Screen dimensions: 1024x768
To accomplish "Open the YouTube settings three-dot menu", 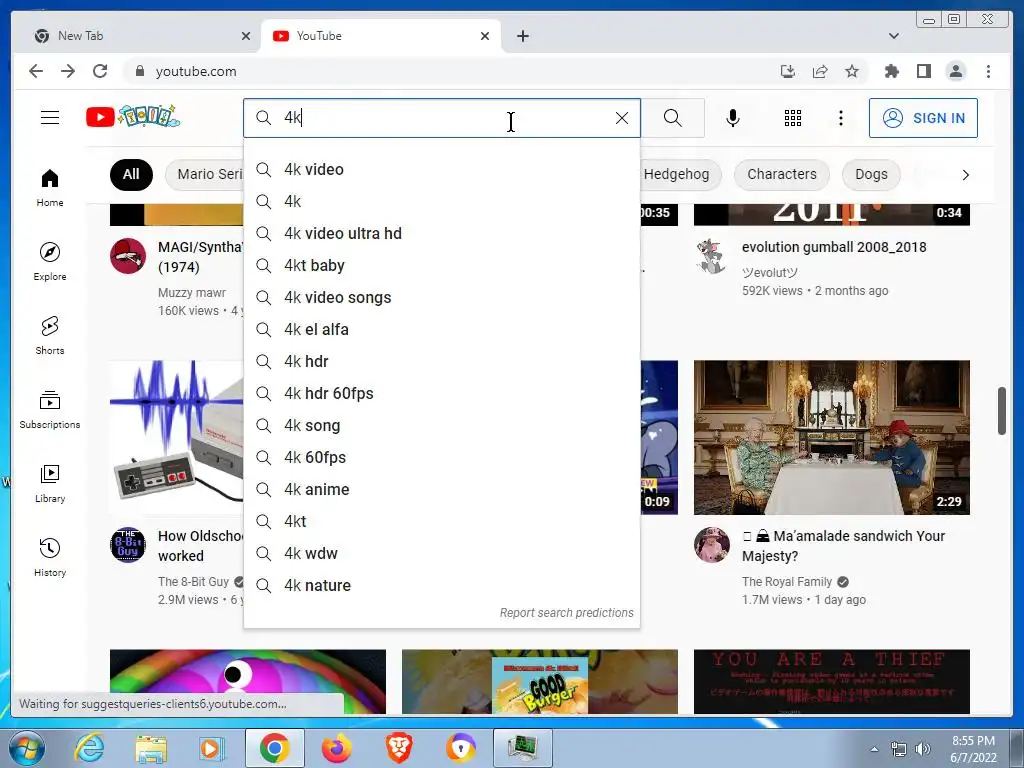I will [840, 118].
